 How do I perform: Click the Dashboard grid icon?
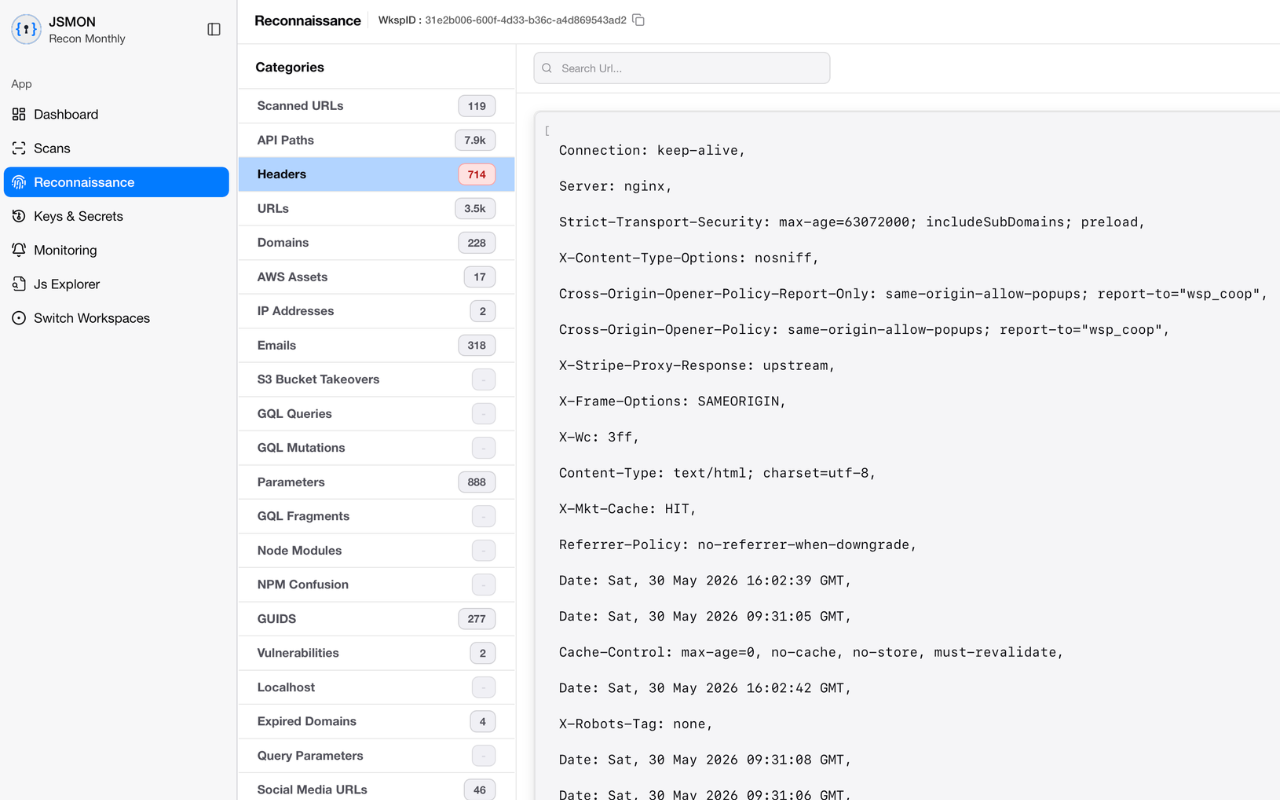[19, 114]
